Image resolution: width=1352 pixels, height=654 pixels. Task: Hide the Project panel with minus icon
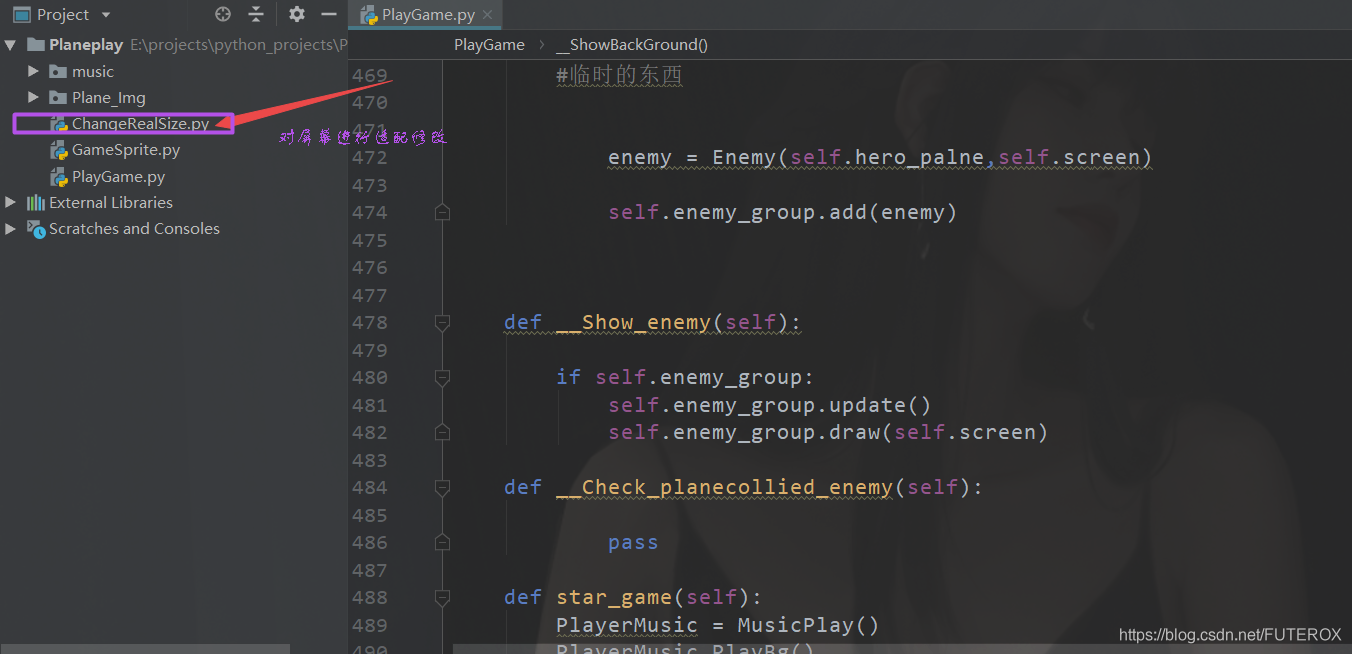click(x=328, y=14)
